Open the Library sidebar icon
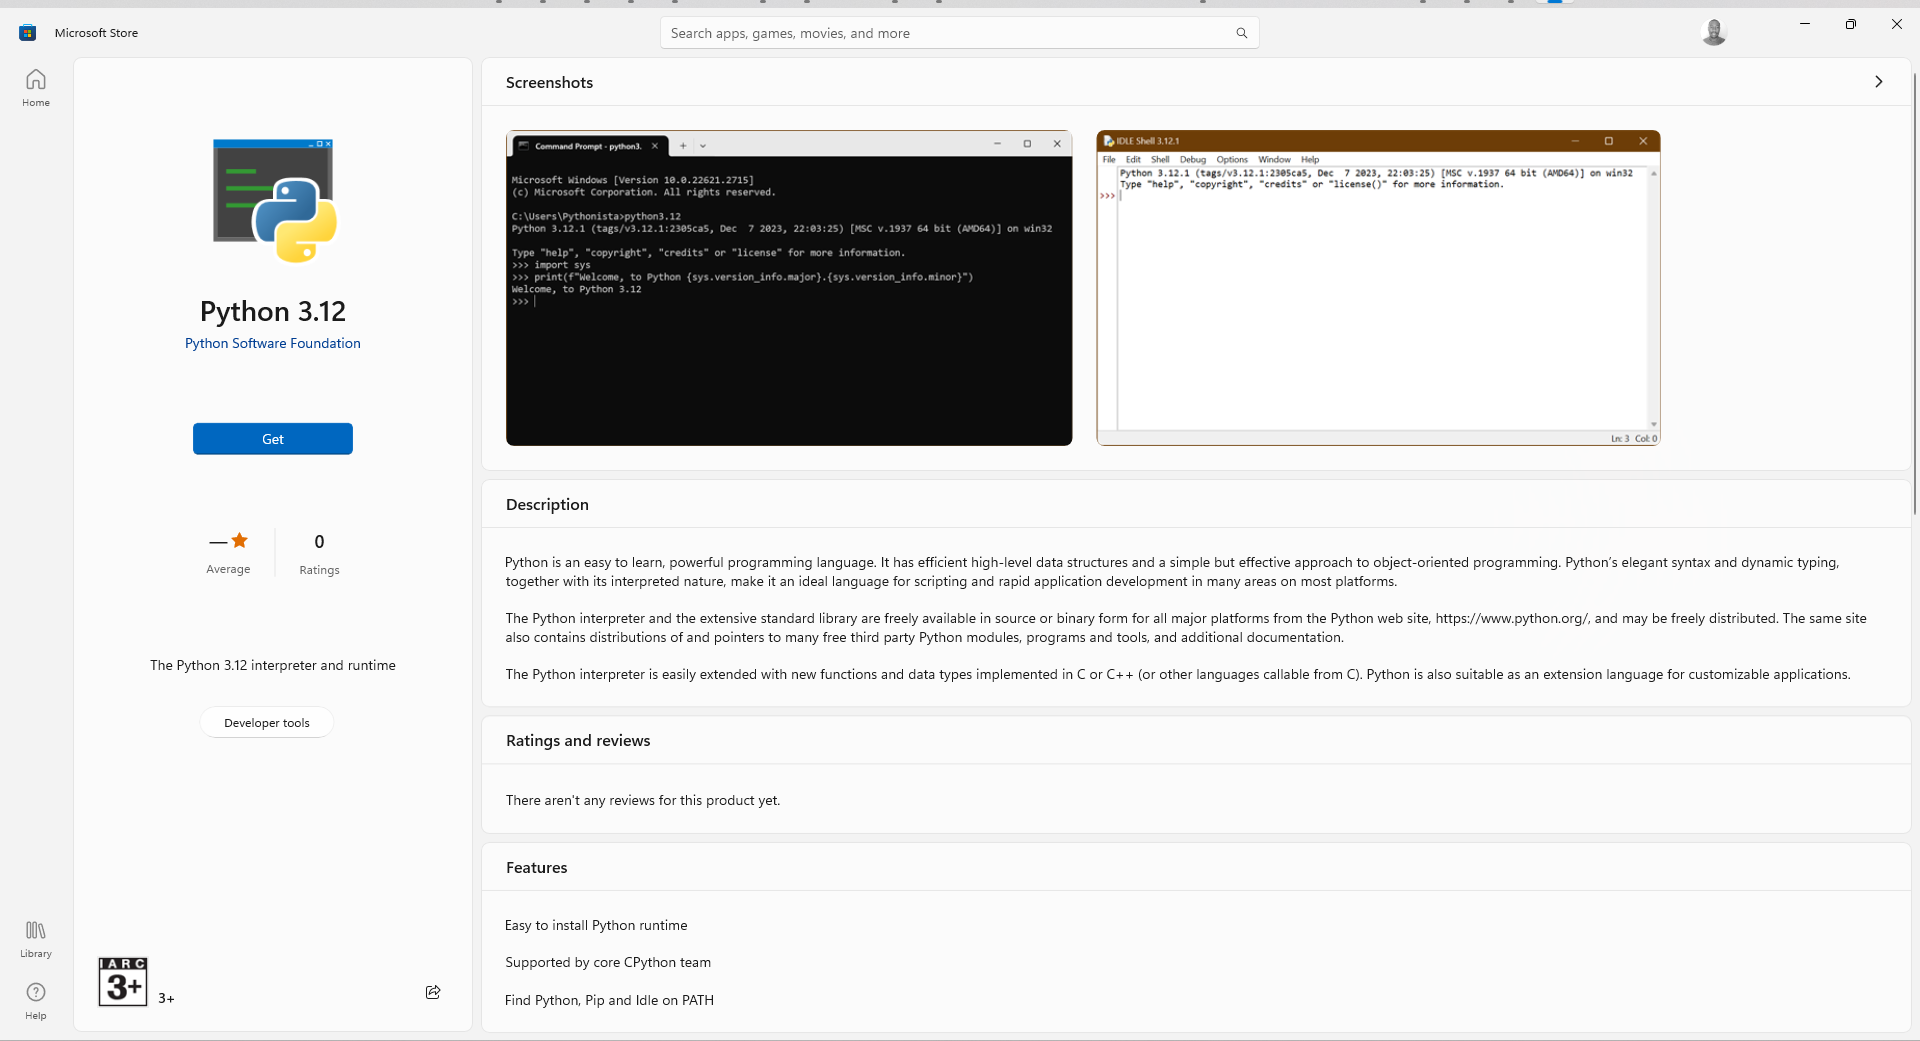The height and width of the screenshot is (1041, 1920). pyautogui.click(x=36, y=940)
